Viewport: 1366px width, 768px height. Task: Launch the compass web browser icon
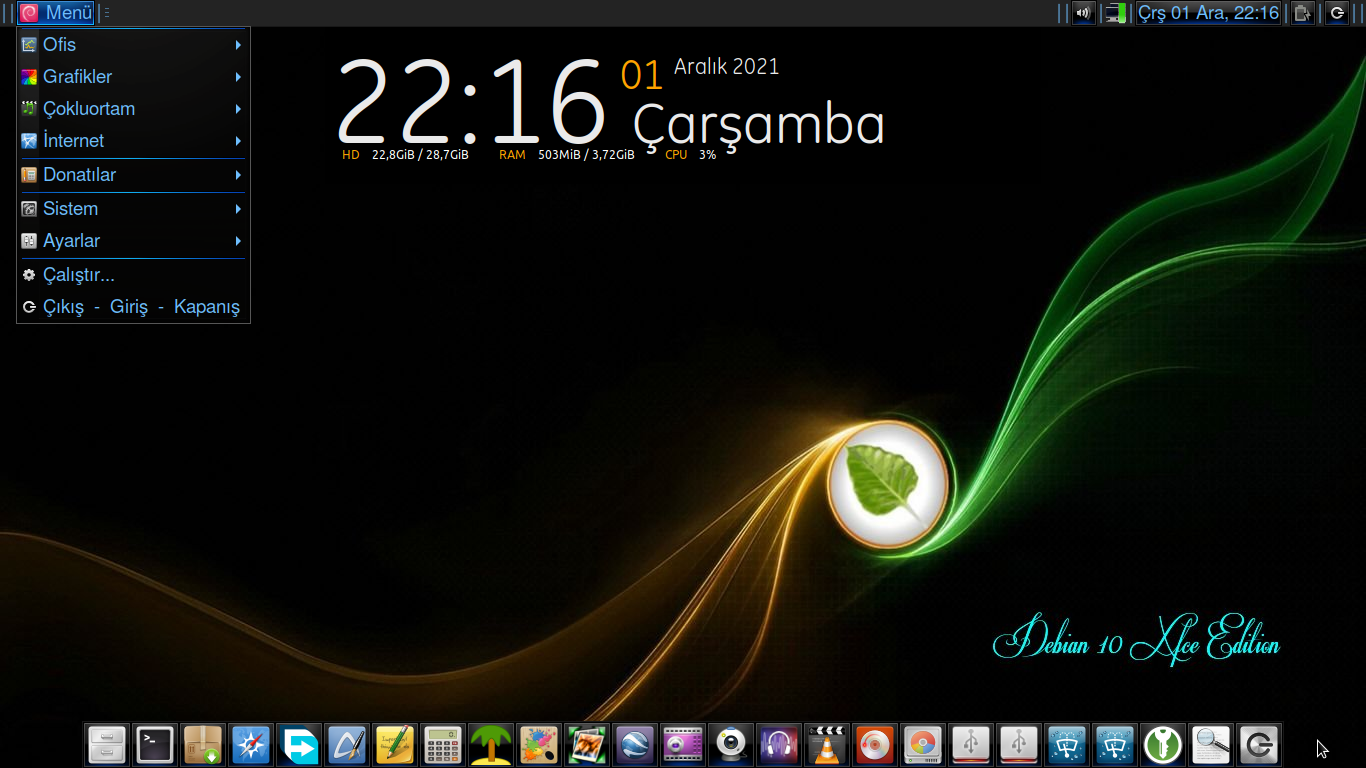(251, 745)
